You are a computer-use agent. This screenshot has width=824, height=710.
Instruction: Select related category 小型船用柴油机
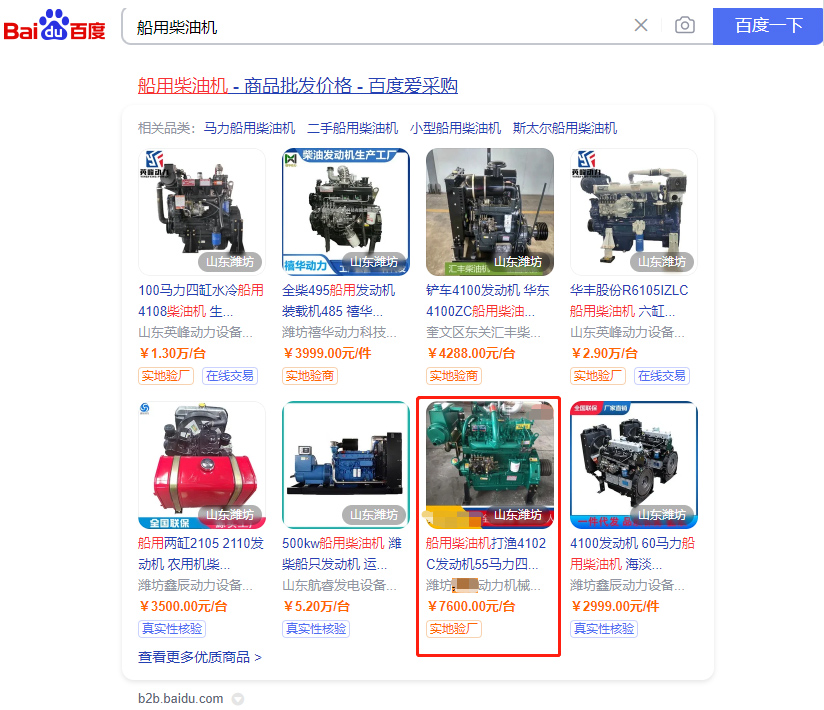[455, 128]
